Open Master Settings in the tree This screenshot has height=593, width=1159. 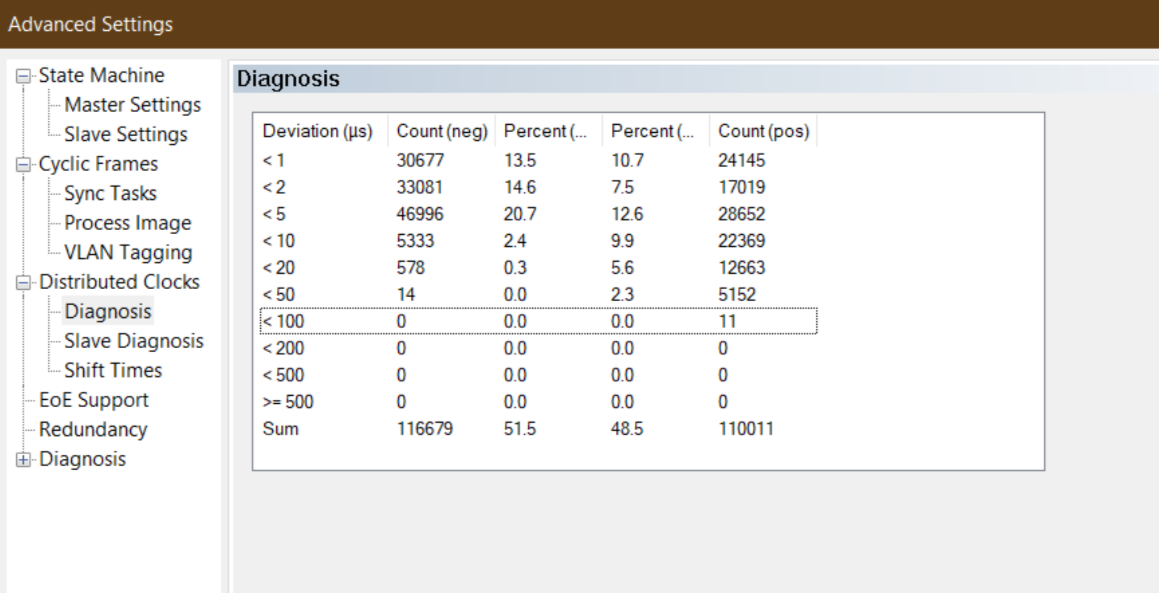click(x=132, y=105)
